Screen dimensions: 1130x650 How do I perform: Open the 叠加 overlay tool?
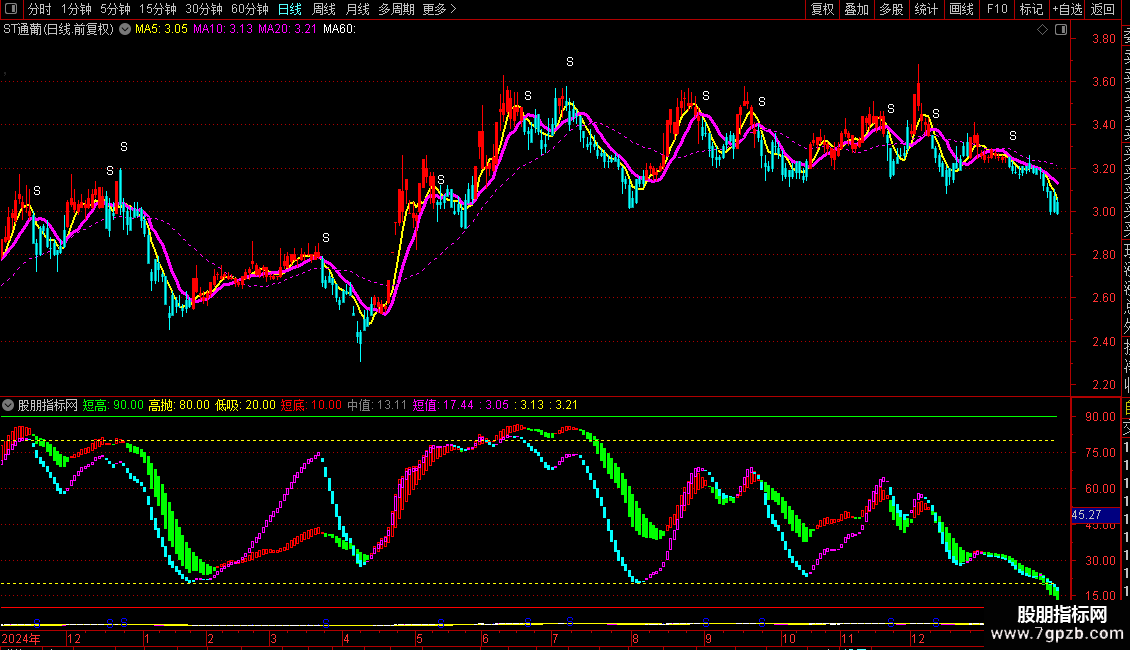click(x=856, y=9)
